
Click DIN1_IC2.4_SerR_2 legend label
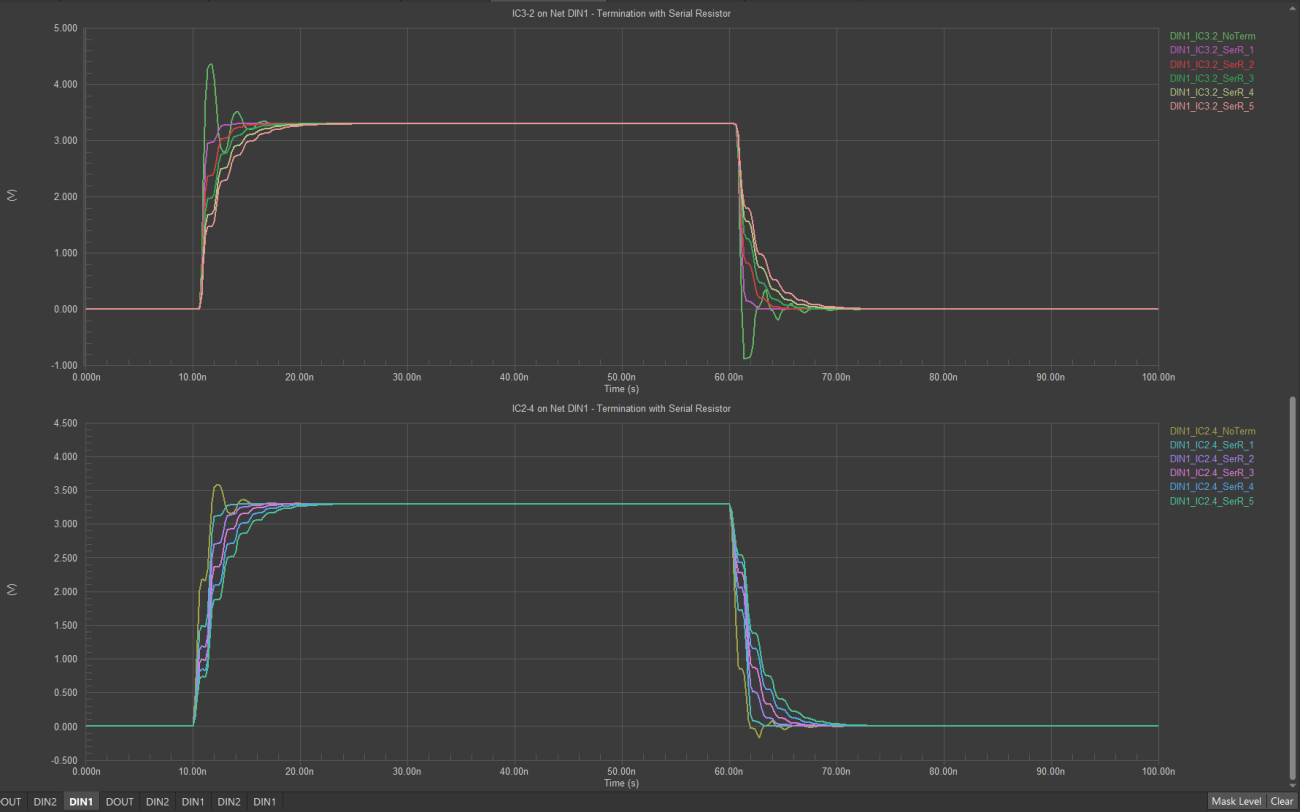click(1212, 459)
